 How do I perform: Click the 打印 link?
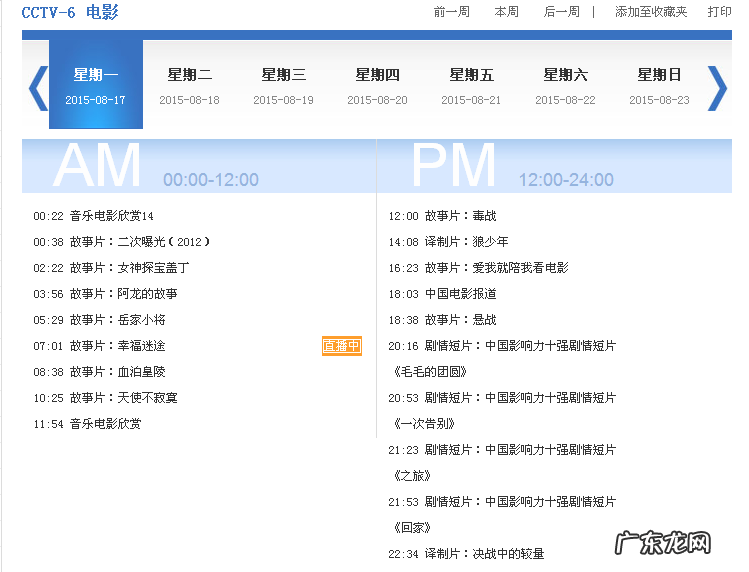point(719,12)
